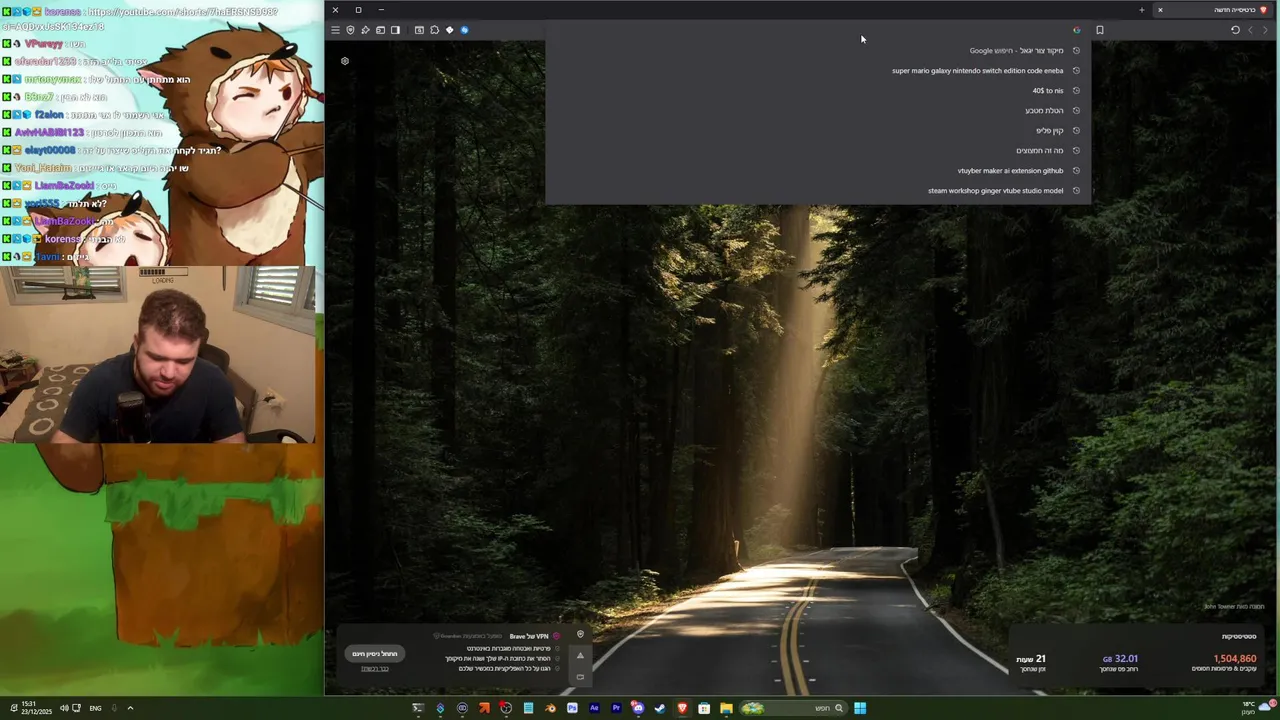The height and width of the screenshot is (720, 1280).
Task: Toggle the sidebar panel icon in Brave toolbar
Action: pos(395,30)
